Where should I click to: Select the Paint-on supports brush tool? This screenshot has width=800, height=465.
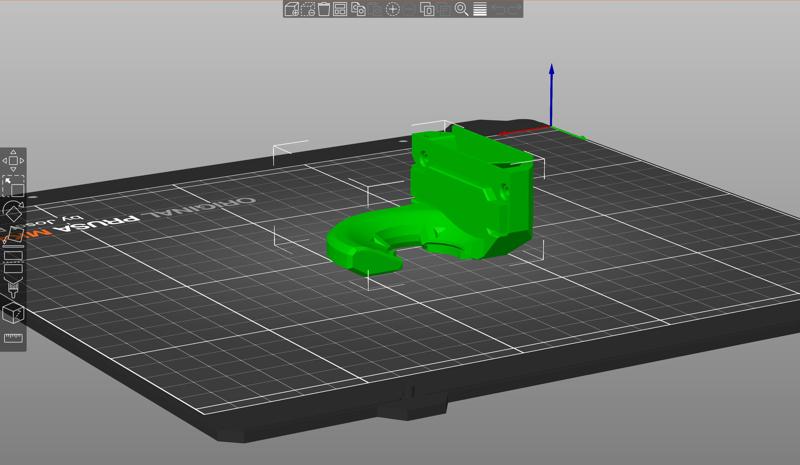13,288
